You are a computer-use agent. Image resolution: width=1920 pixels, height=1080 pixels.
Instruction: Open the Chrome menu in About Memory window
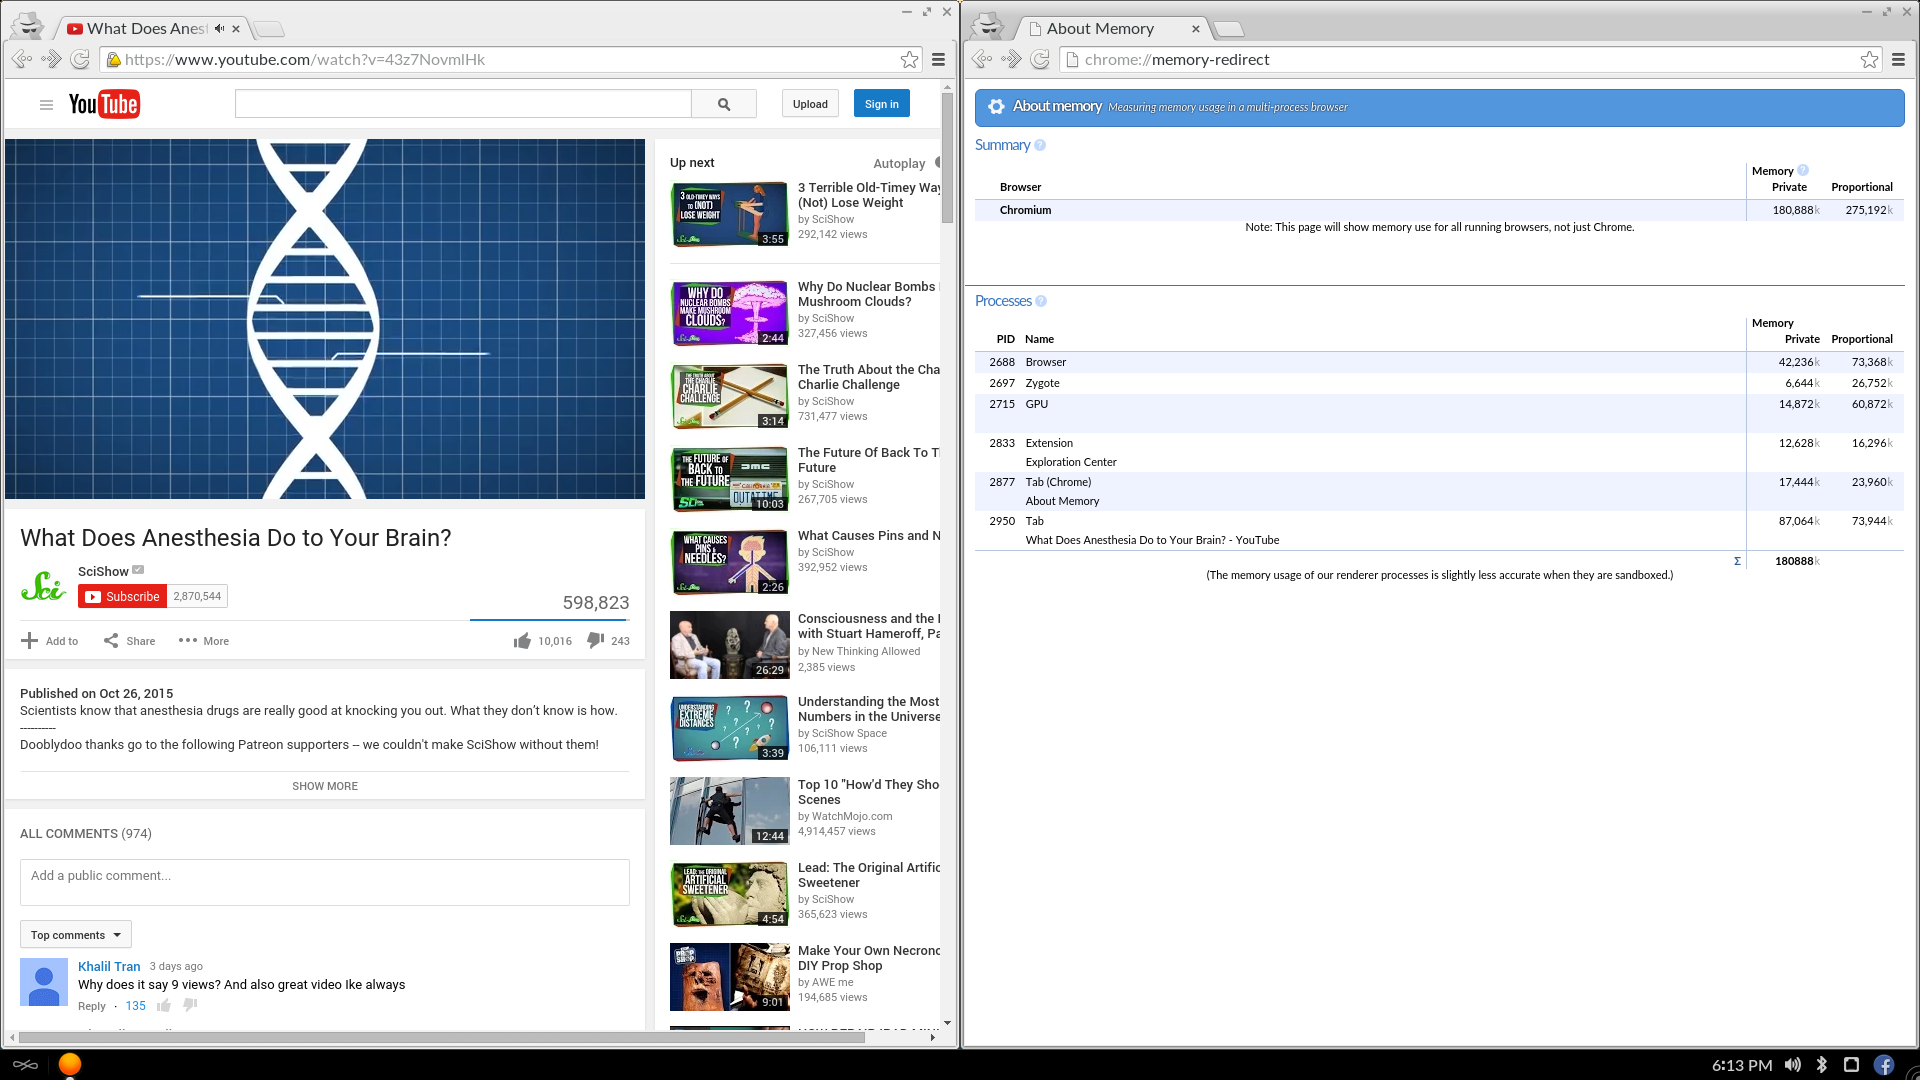(x=1898, y=60)
